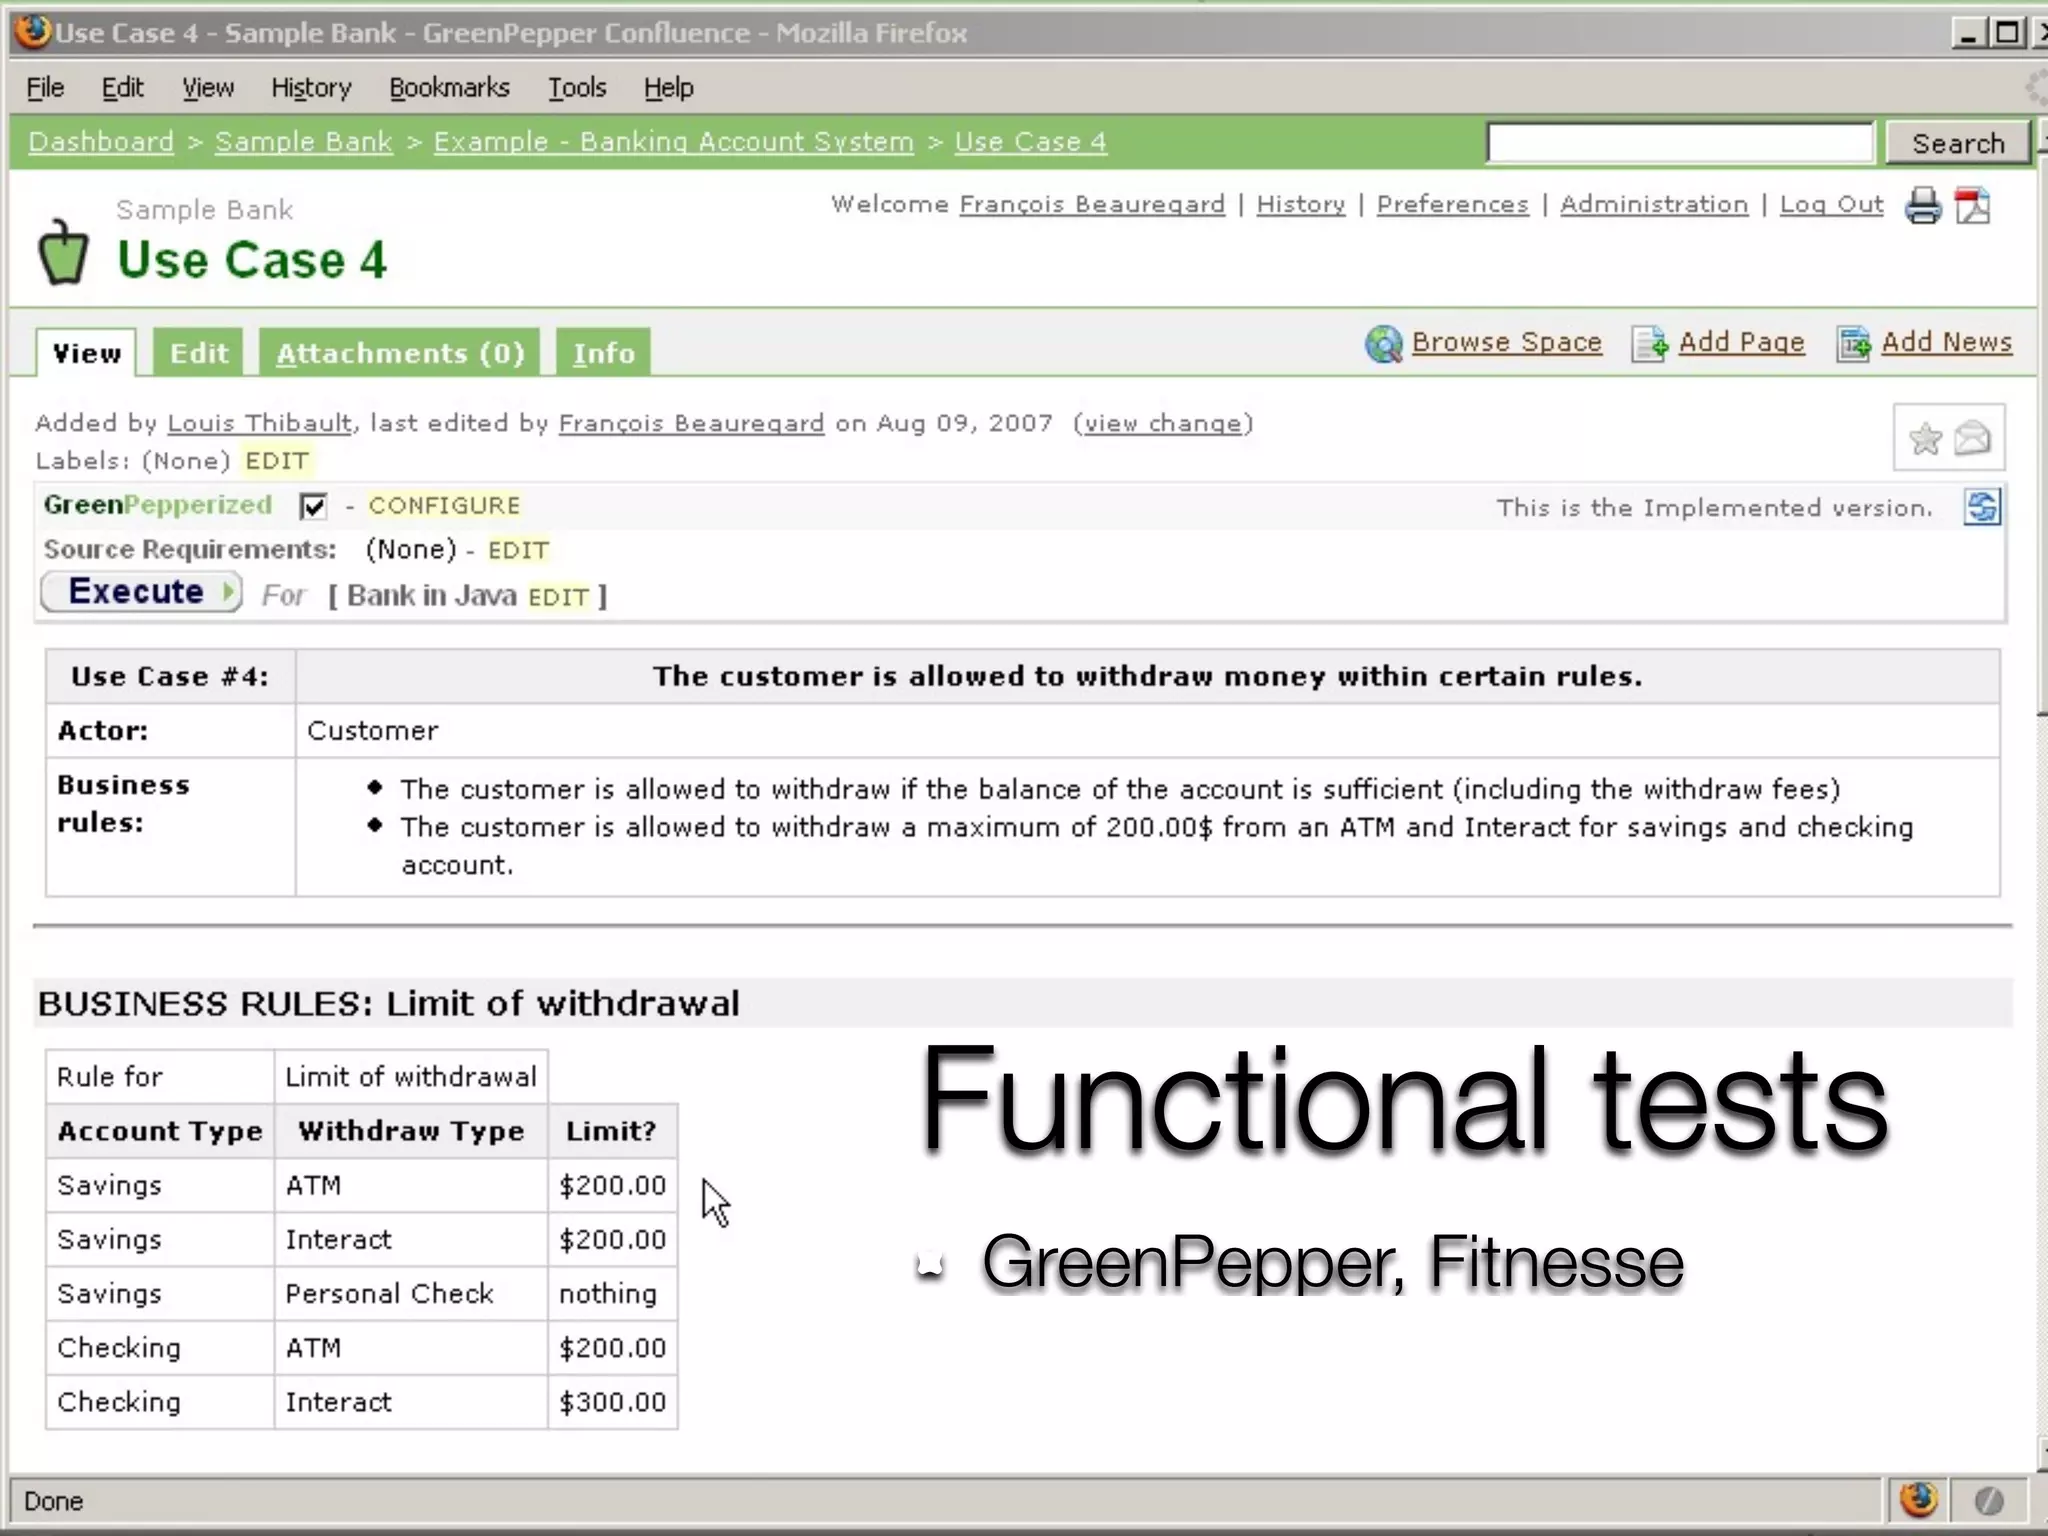Open the Attachments (0) tab
This screenshot has width=2048, height=1536.
click(x=400, y=353)
